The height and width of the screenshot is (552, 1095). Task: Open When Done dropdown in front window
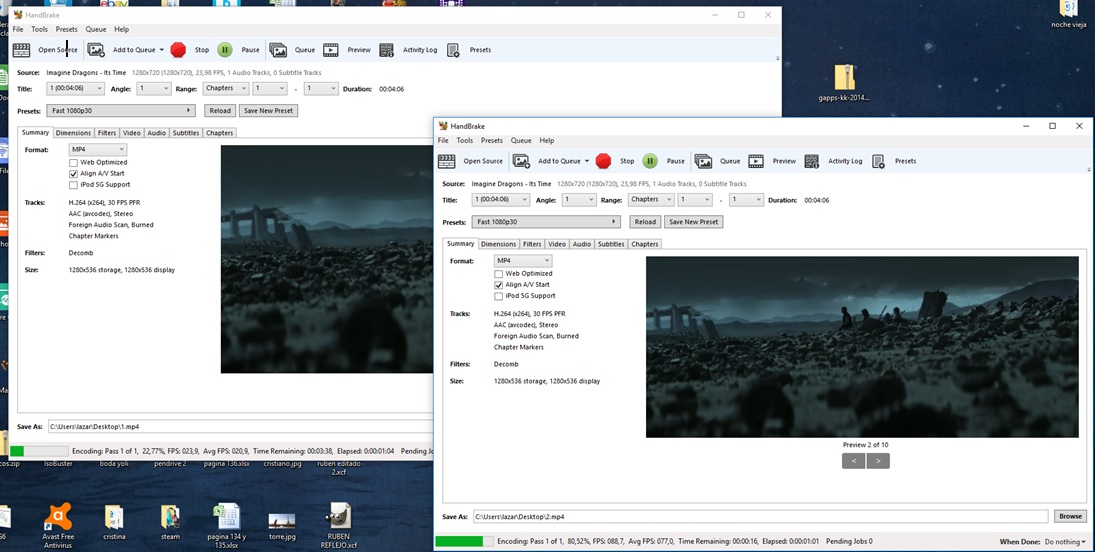pyautogui.click(x=1065, y=542)
